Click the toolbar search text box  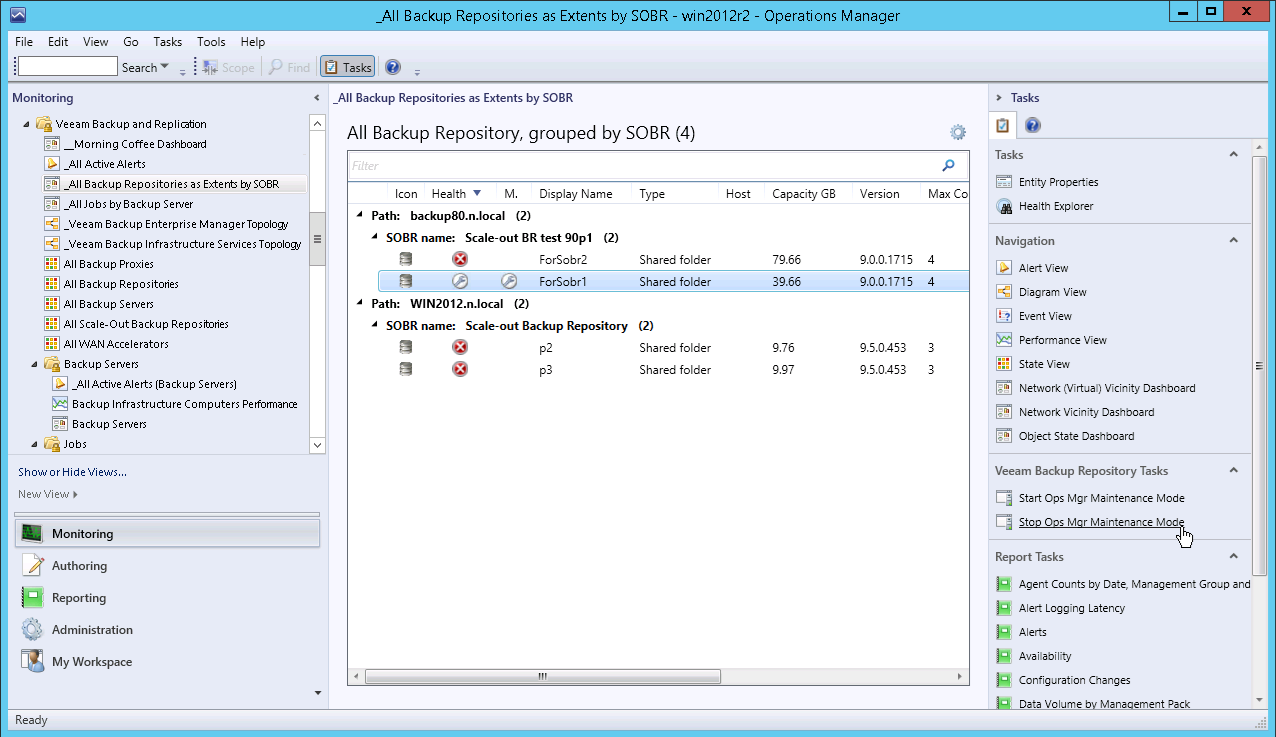[67, 67]
